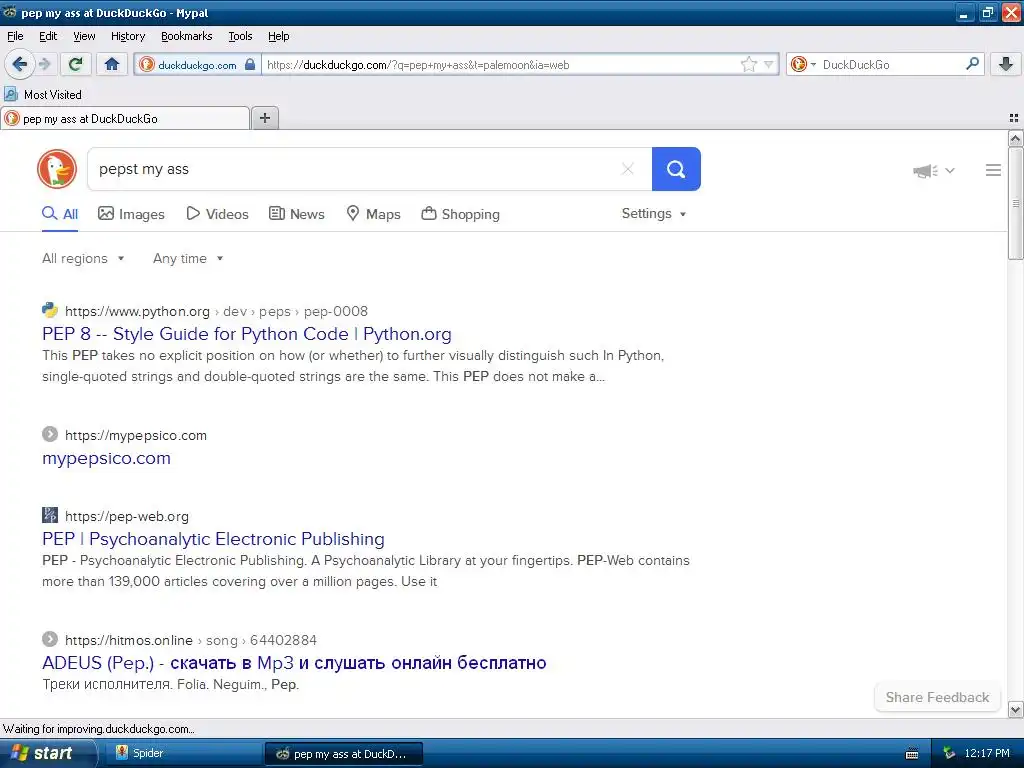Screen dimensions: 1024x768
Task: Click the python.org favicon
Action: point(50,310)
